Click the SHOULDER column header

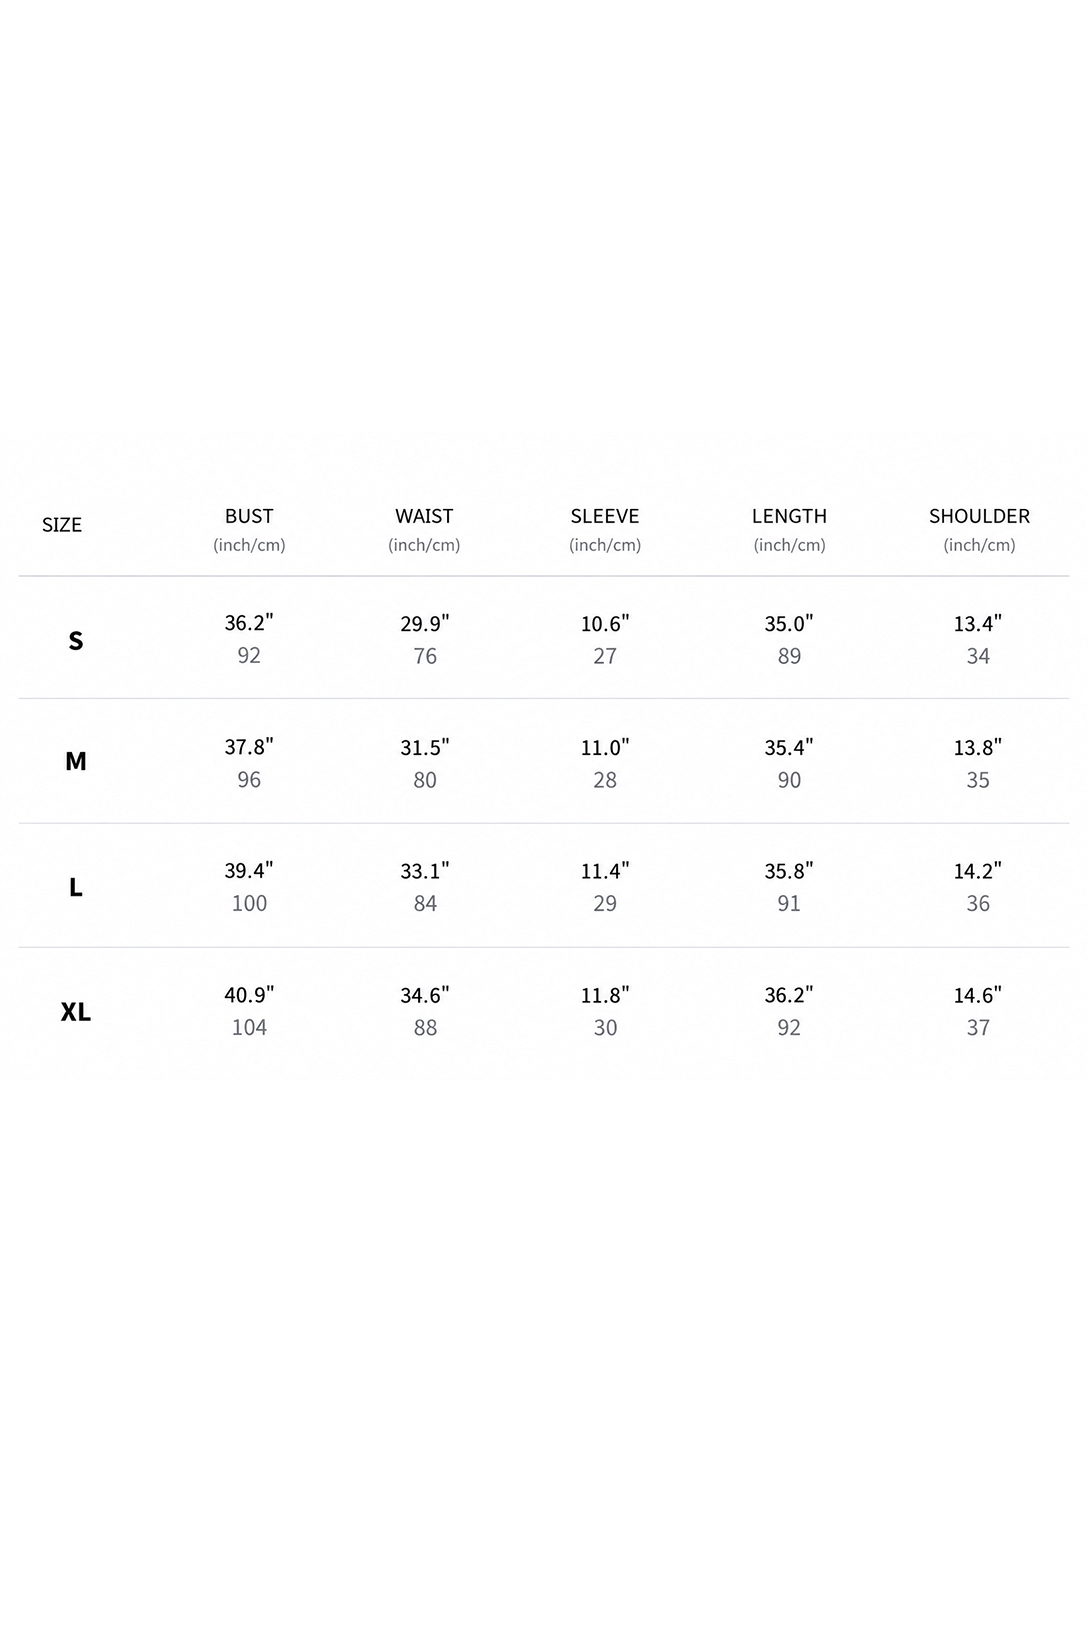[x=979, y=516]
